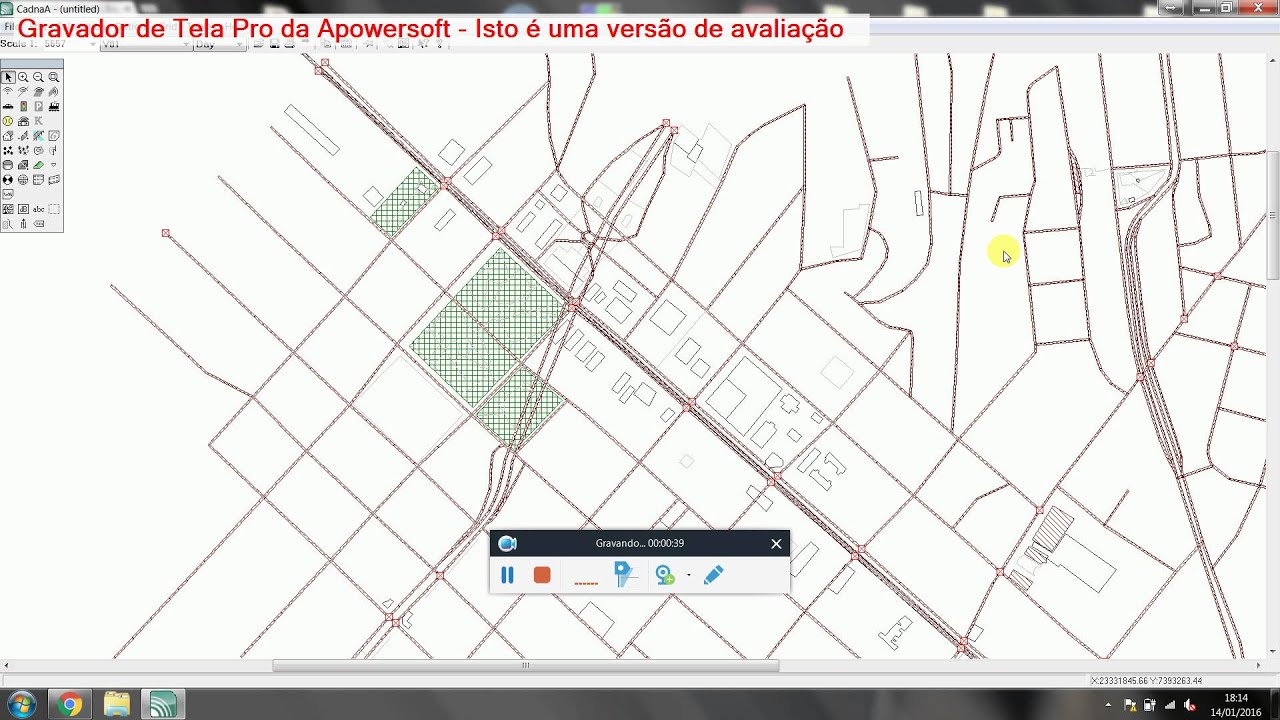Select the parking lot P tool
This screenshot has height=720, width=1280.
coord(38,106)
